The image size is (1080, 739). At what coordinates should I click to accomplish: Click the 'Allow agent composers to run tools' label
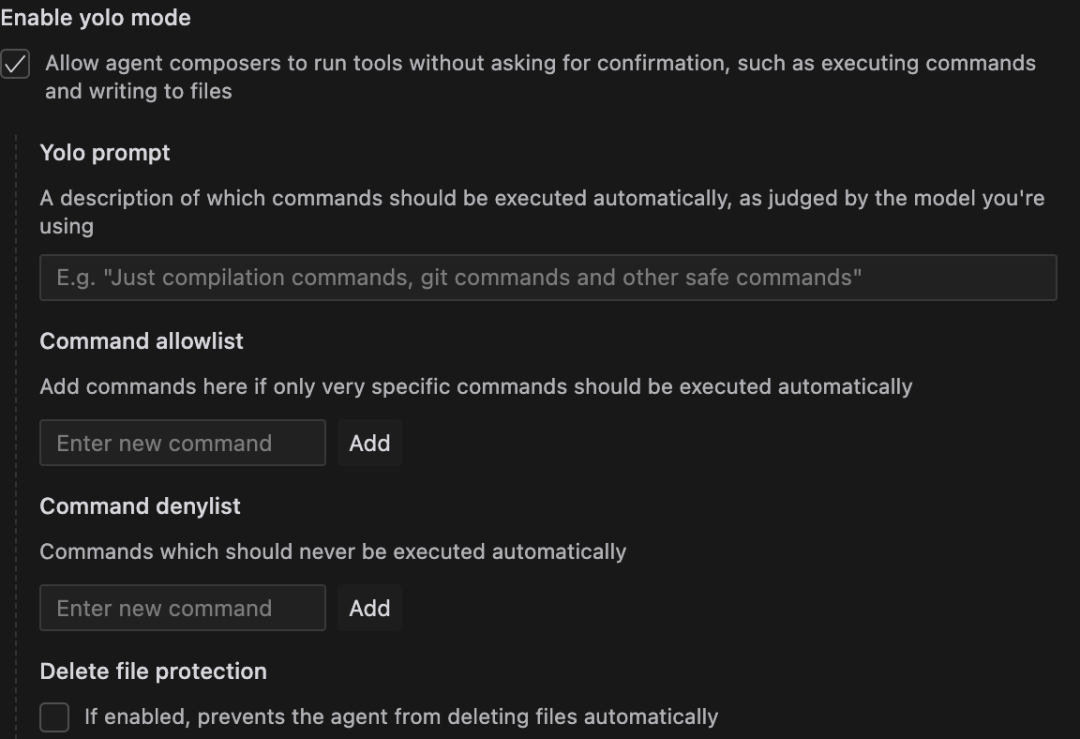click(540, 76)
